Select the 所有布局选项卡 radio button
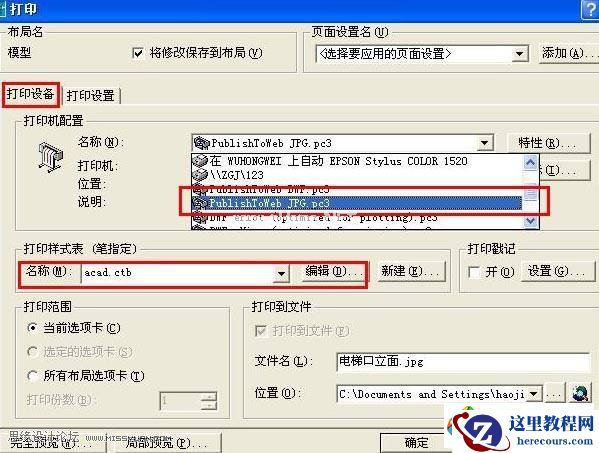This screenshot has height=453, width=599. 33,376
